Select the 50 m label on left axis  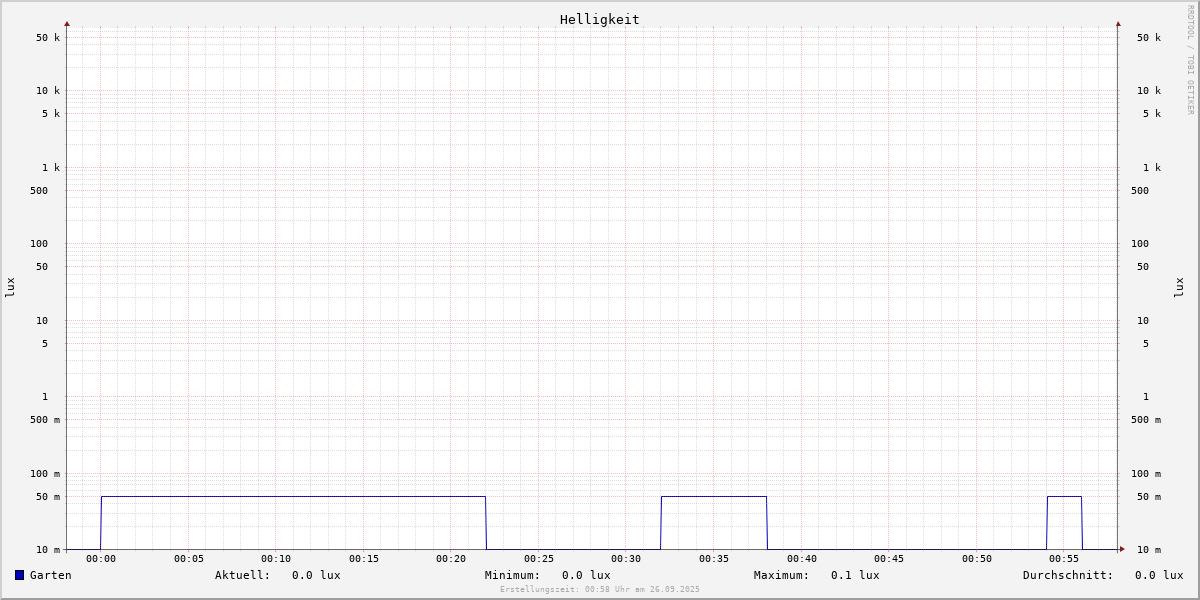[48, 497]
